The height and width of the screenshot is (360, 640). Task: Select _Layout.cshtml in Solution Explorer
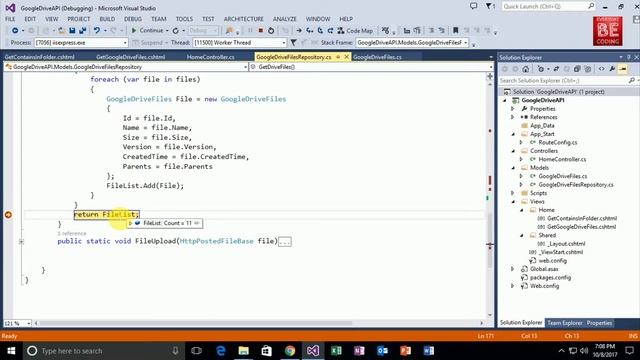[x=566, y=244]
